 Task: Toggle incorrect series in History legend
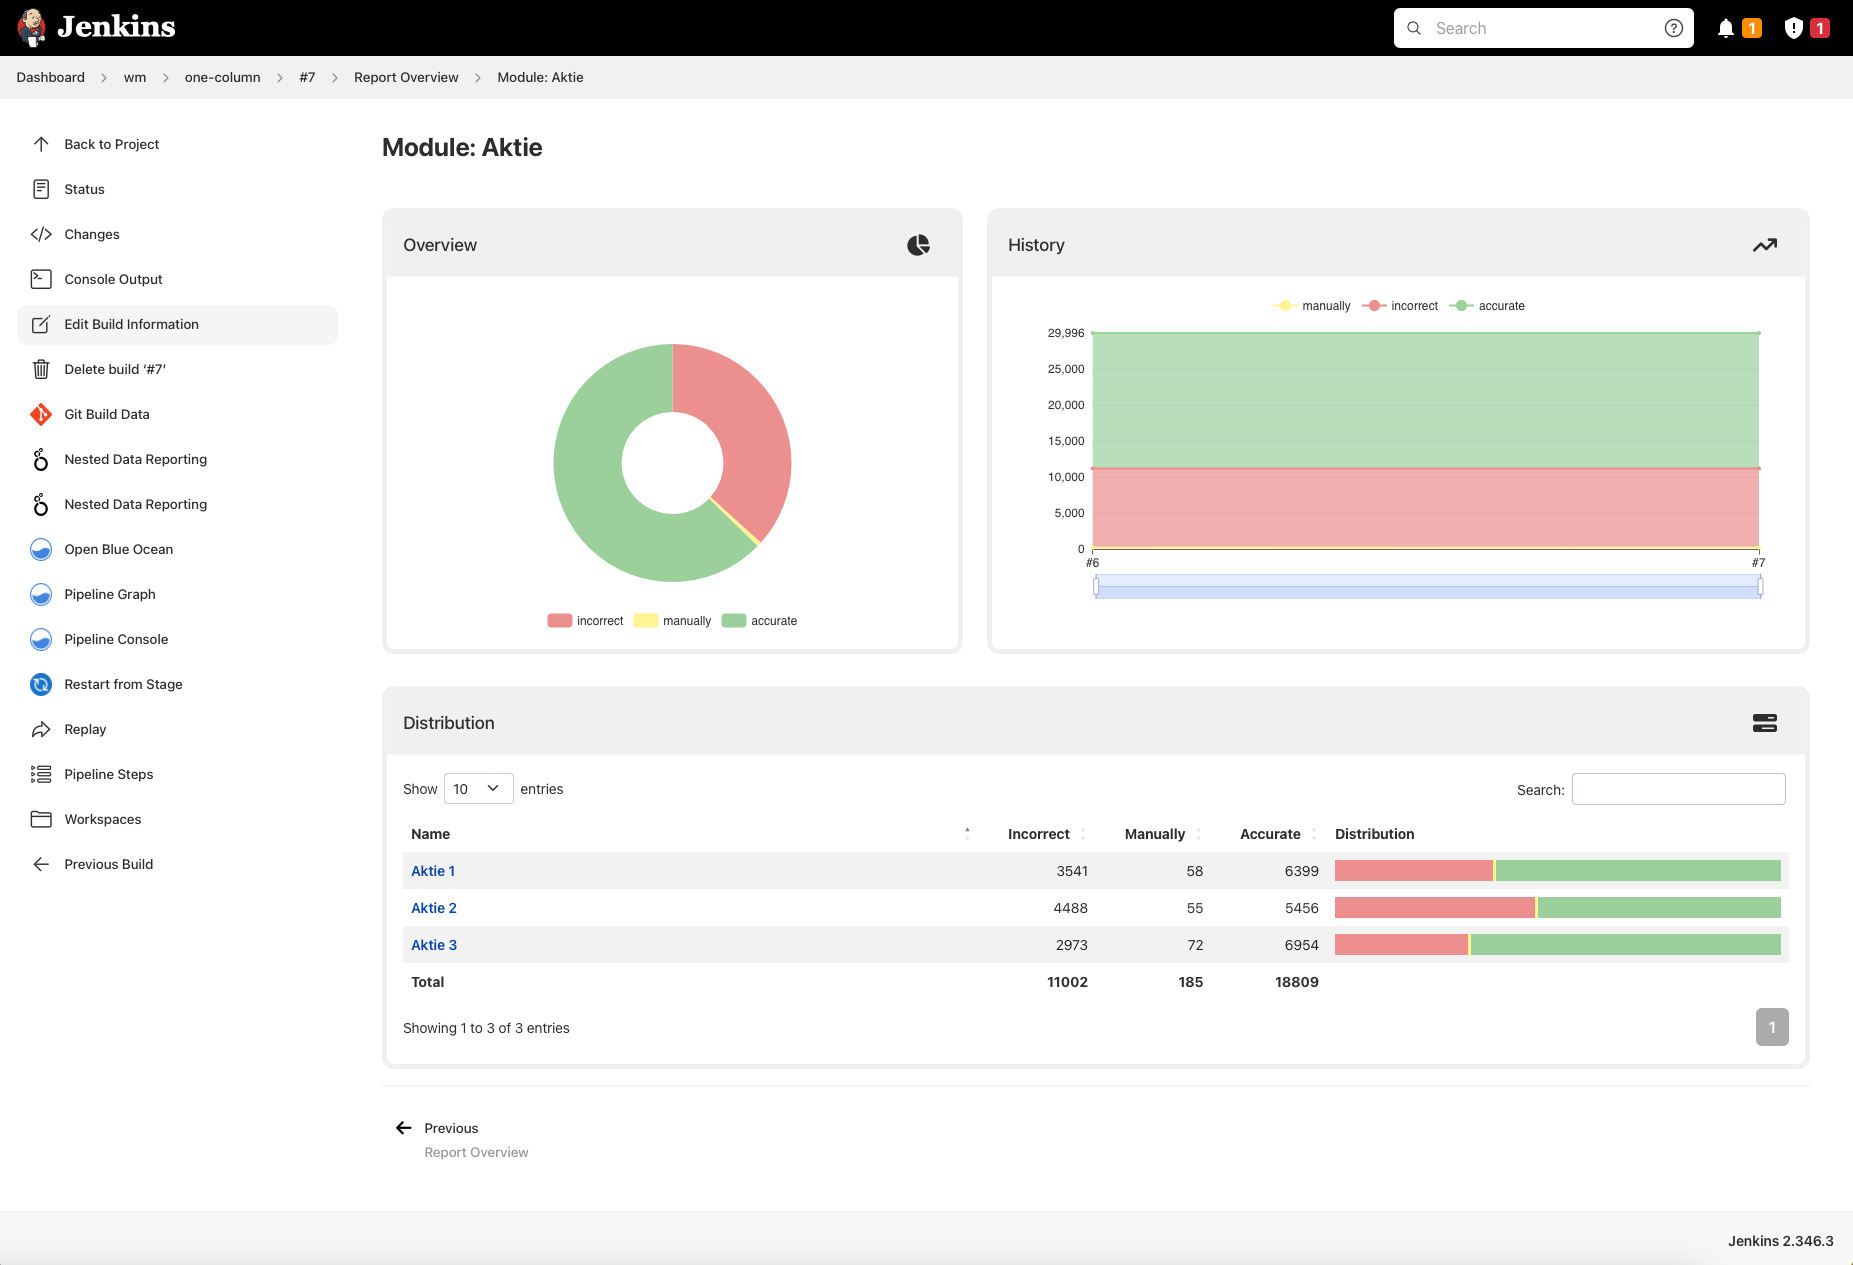pos(1400,306)
